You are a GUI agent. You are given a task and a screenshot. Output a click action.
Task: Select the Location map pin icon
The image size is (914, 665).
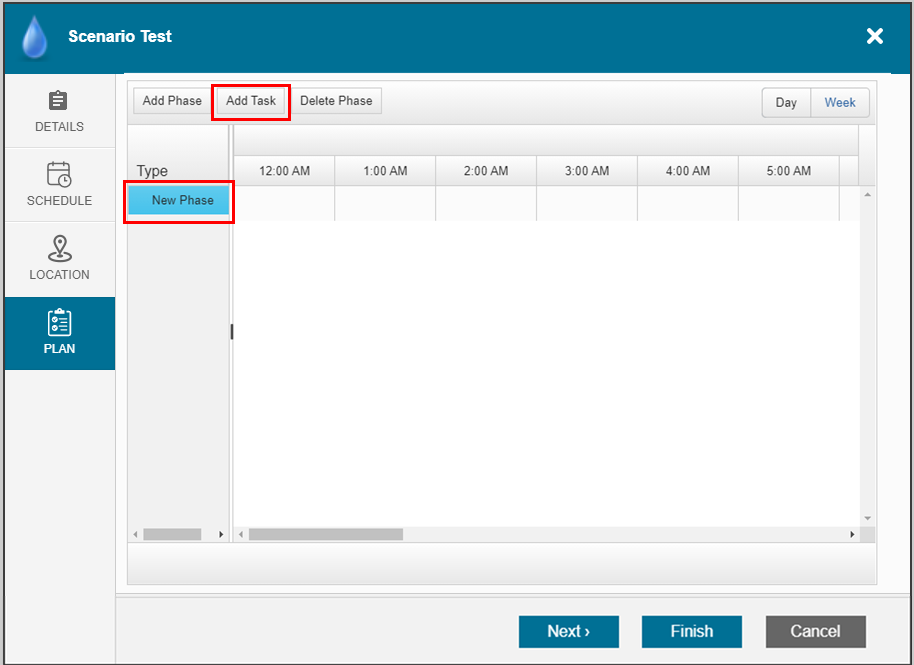[59, 248]
